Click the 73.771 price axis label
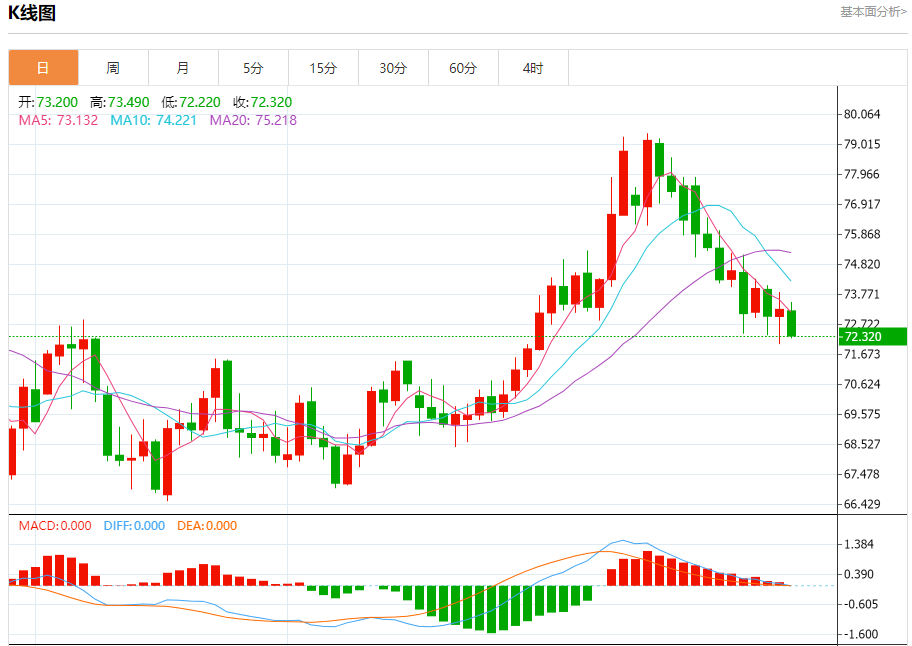The width and height of the screenshot is (912, 646). (862, 294)
